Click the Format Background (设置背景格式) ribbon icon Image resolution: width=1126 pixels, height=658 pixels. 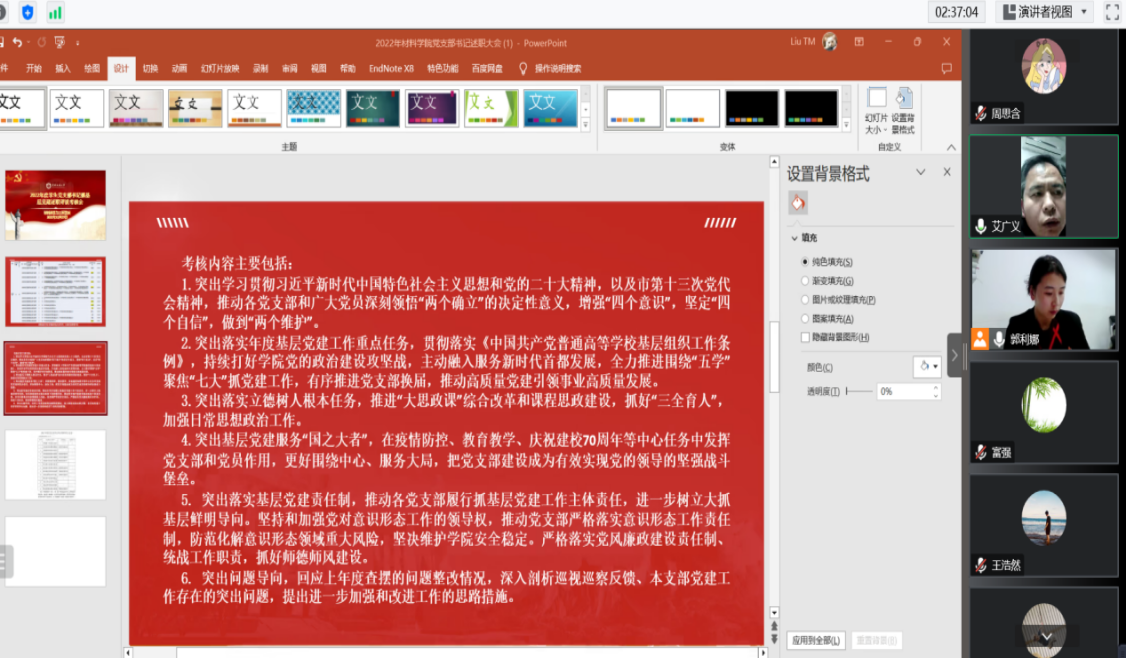point(904,110)
